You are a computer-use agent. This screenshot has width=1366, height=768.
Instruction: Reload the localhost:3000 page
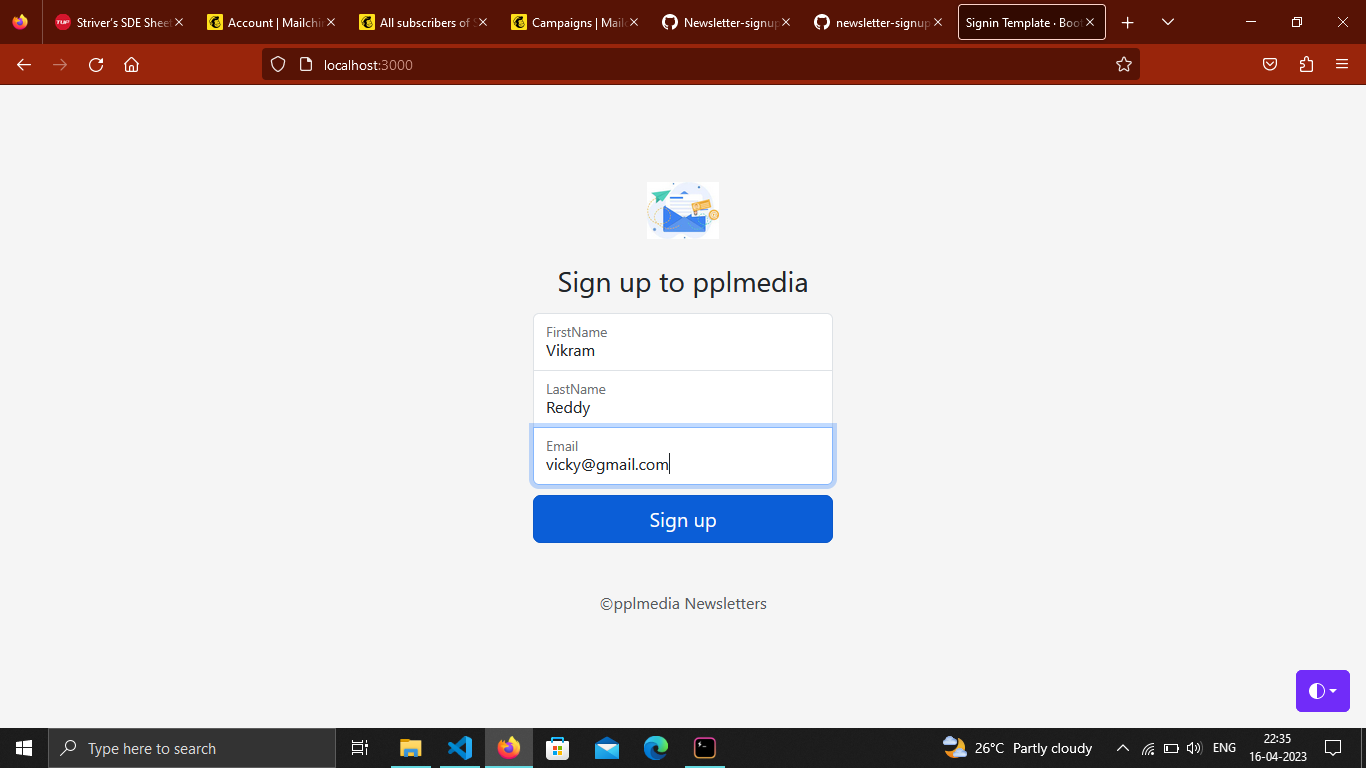pos(95,64)
